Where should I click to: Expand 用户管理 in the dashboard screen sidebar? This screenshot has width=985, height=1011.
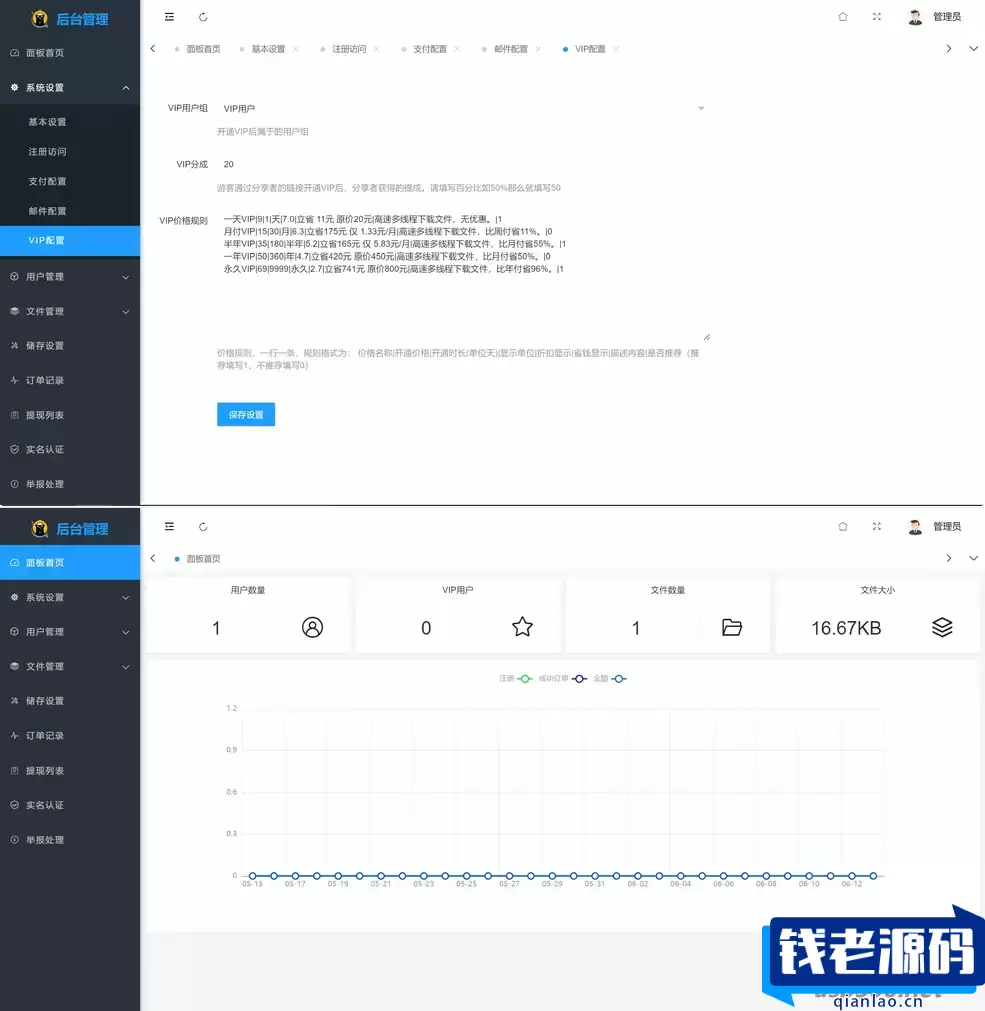tap(70, 632)
